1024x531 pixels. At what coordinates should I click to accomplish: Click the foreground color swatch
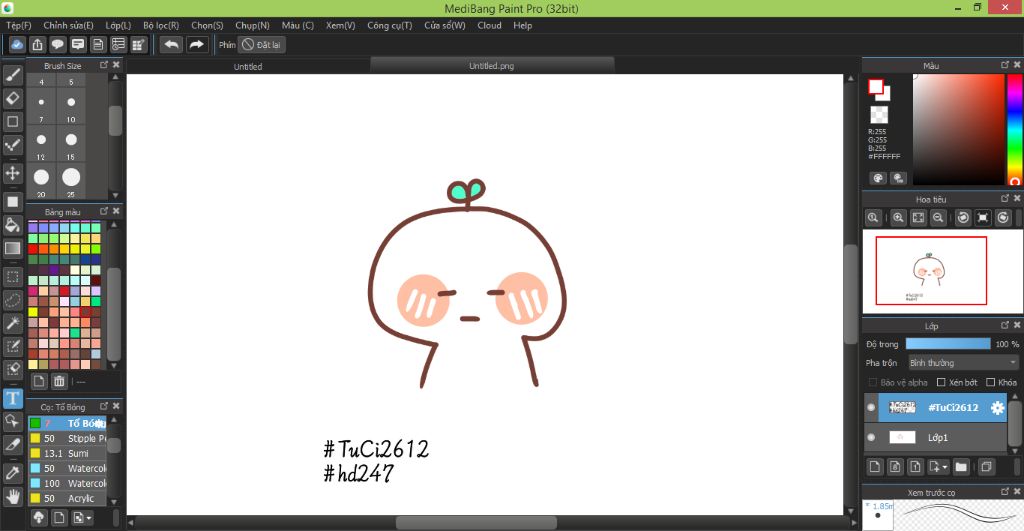point(875,87)
